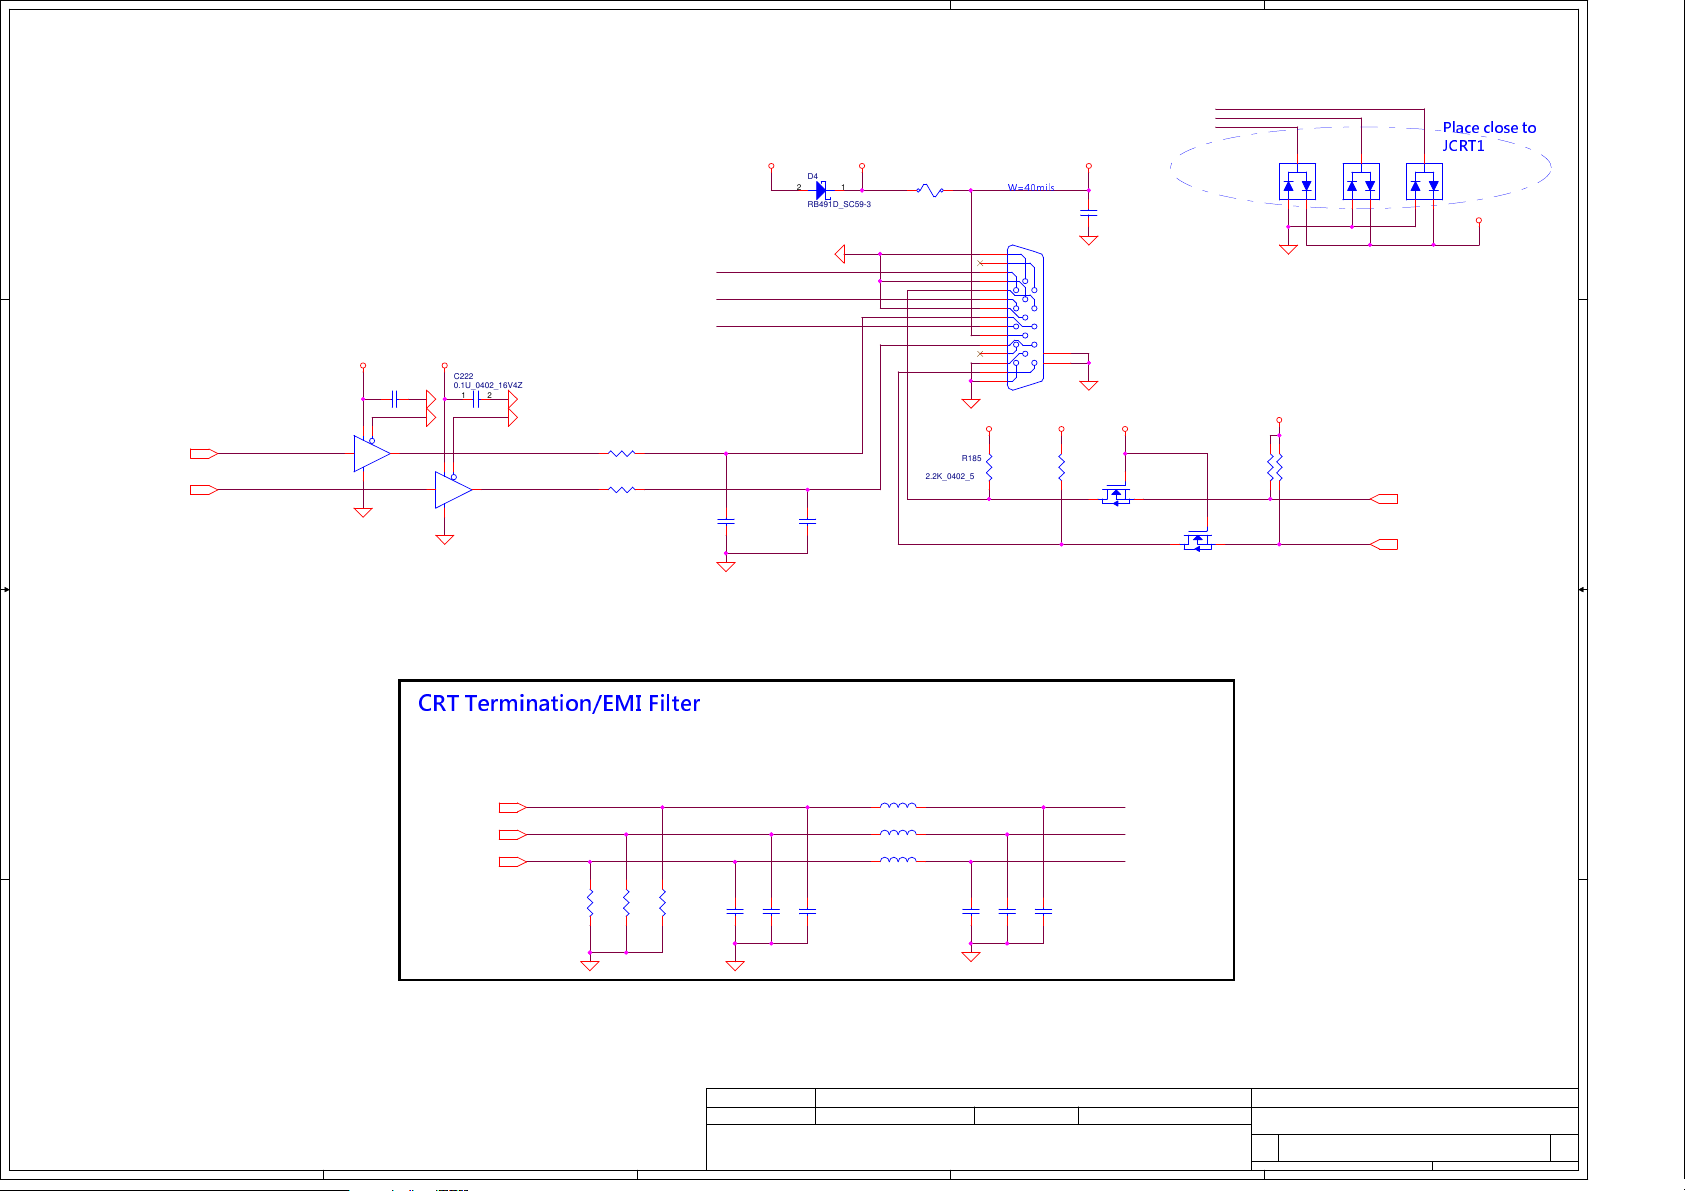Click the C222 capacitor symbol
Viewport: 1685px width, 1191px height.
pos(476,399)
